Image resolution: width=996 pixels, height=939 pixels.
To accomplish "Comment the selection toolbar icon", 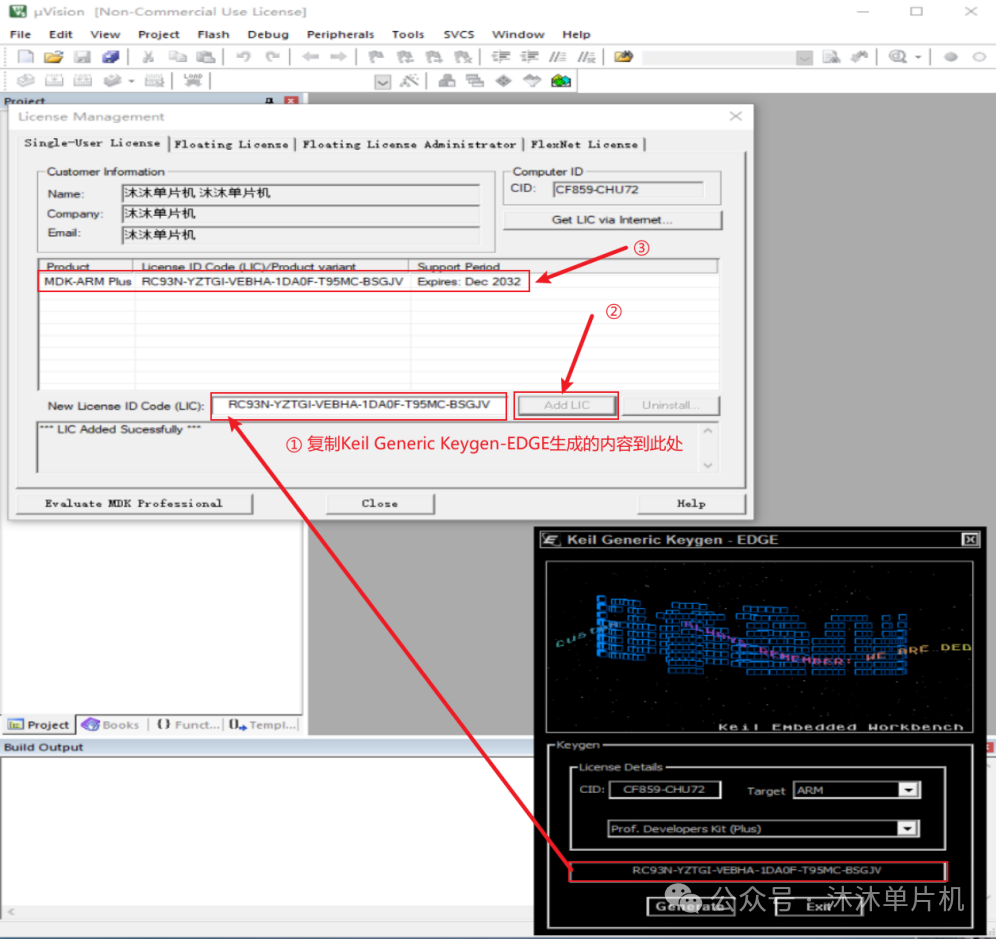I will 558,57.
